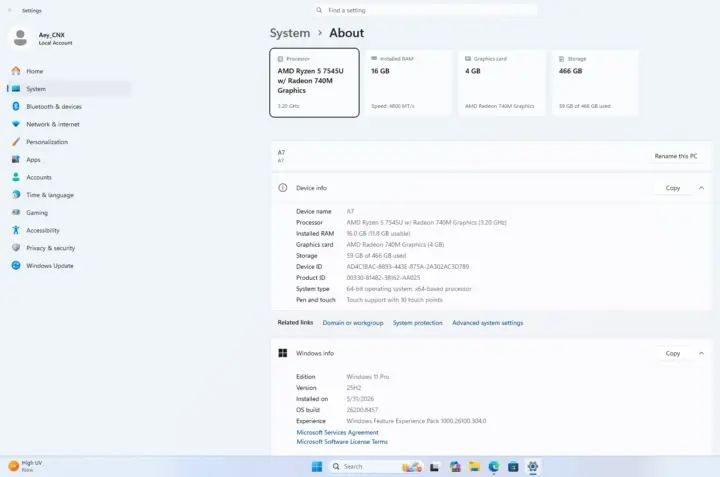The height and width of the screenshot is (477, 720).
Task: Copy the Device info details
Action: click(673, 188)
